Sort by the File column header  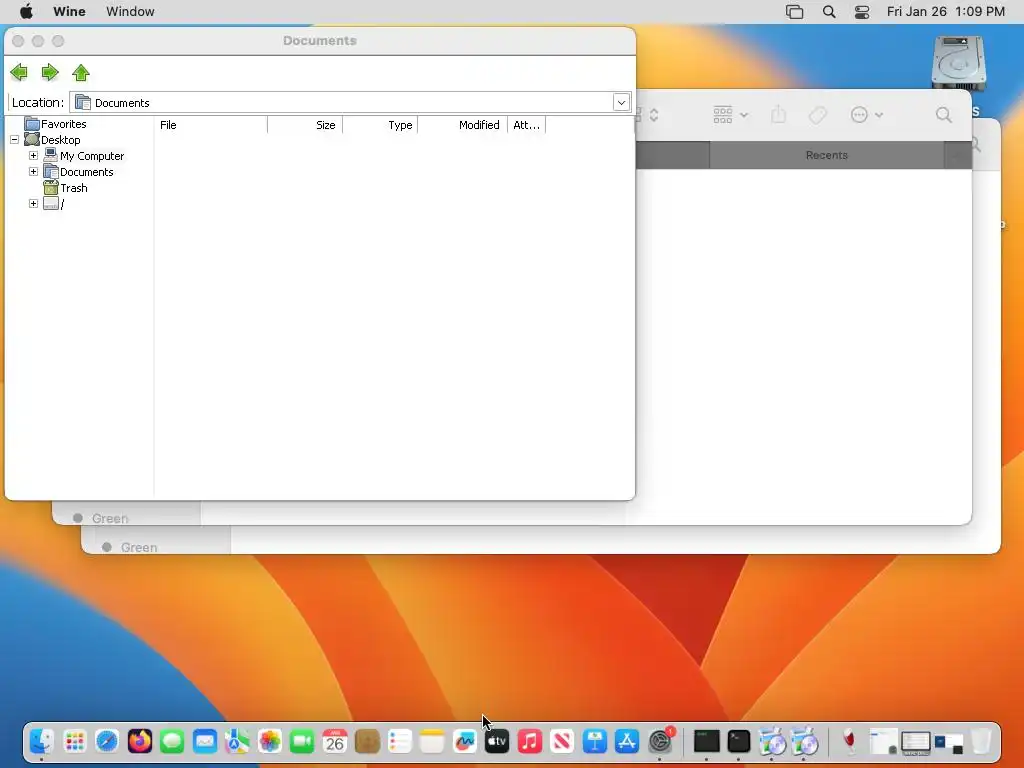pos(211,125)
